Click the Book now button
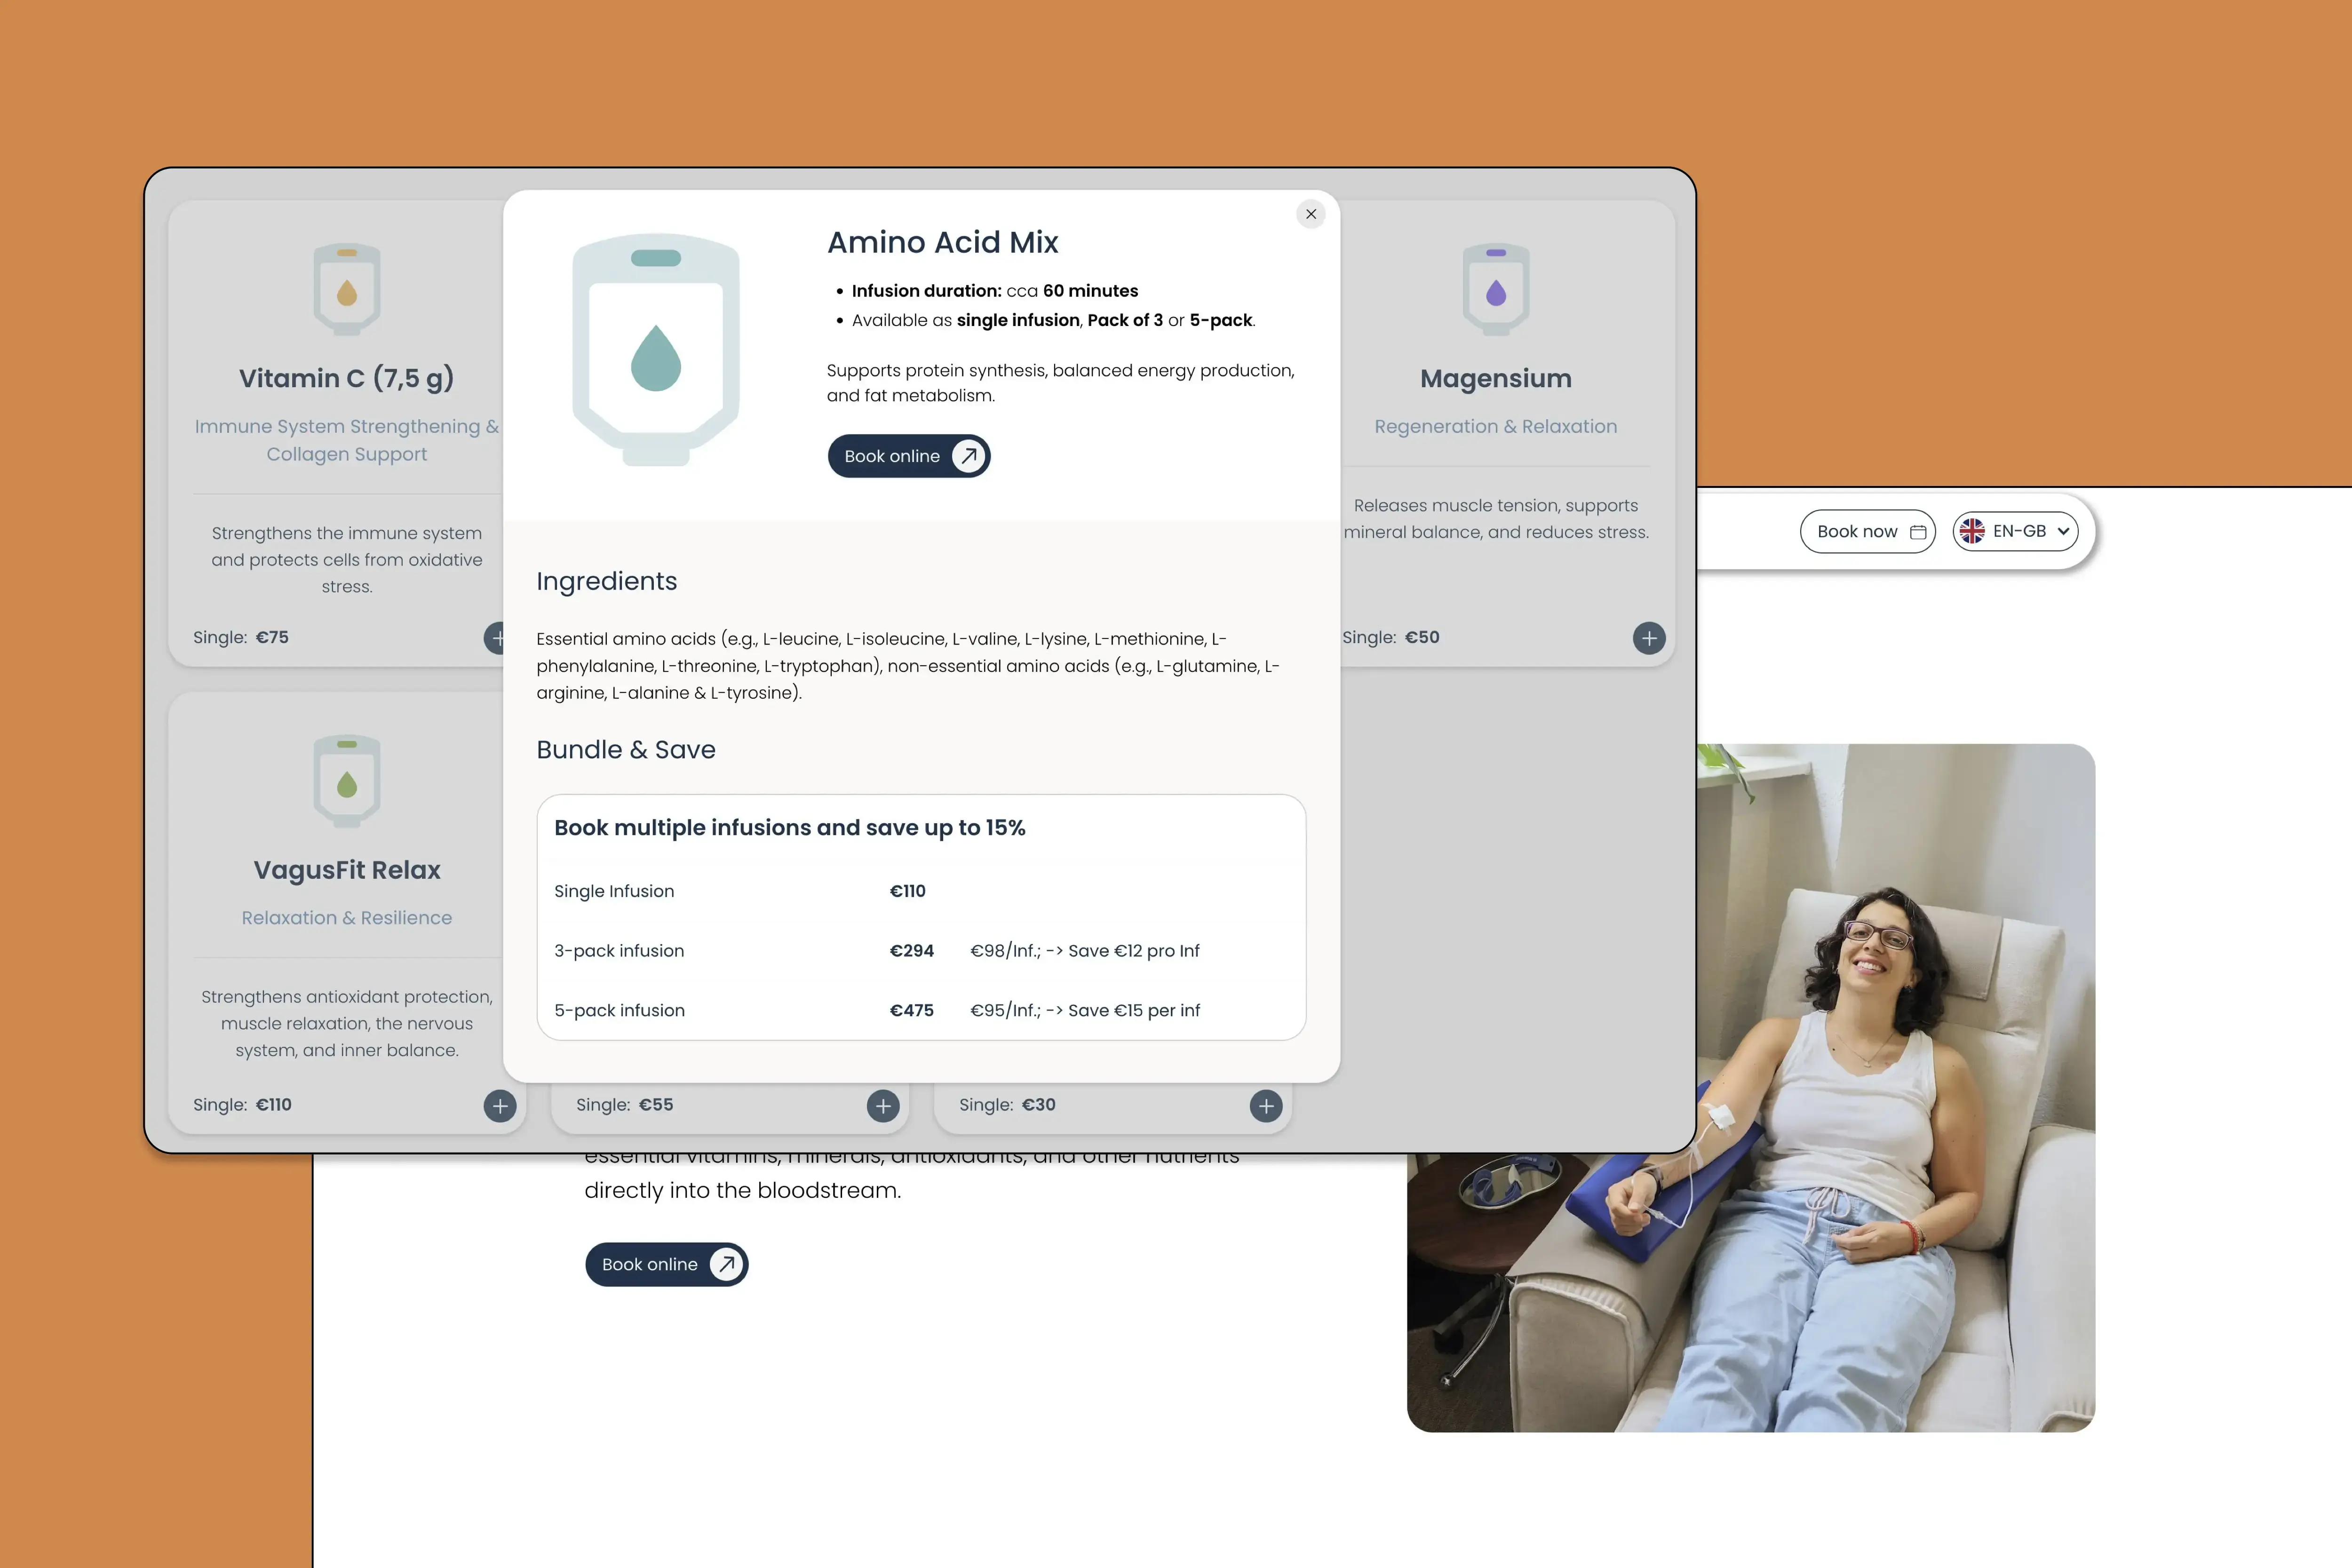 click(1867, 531)
